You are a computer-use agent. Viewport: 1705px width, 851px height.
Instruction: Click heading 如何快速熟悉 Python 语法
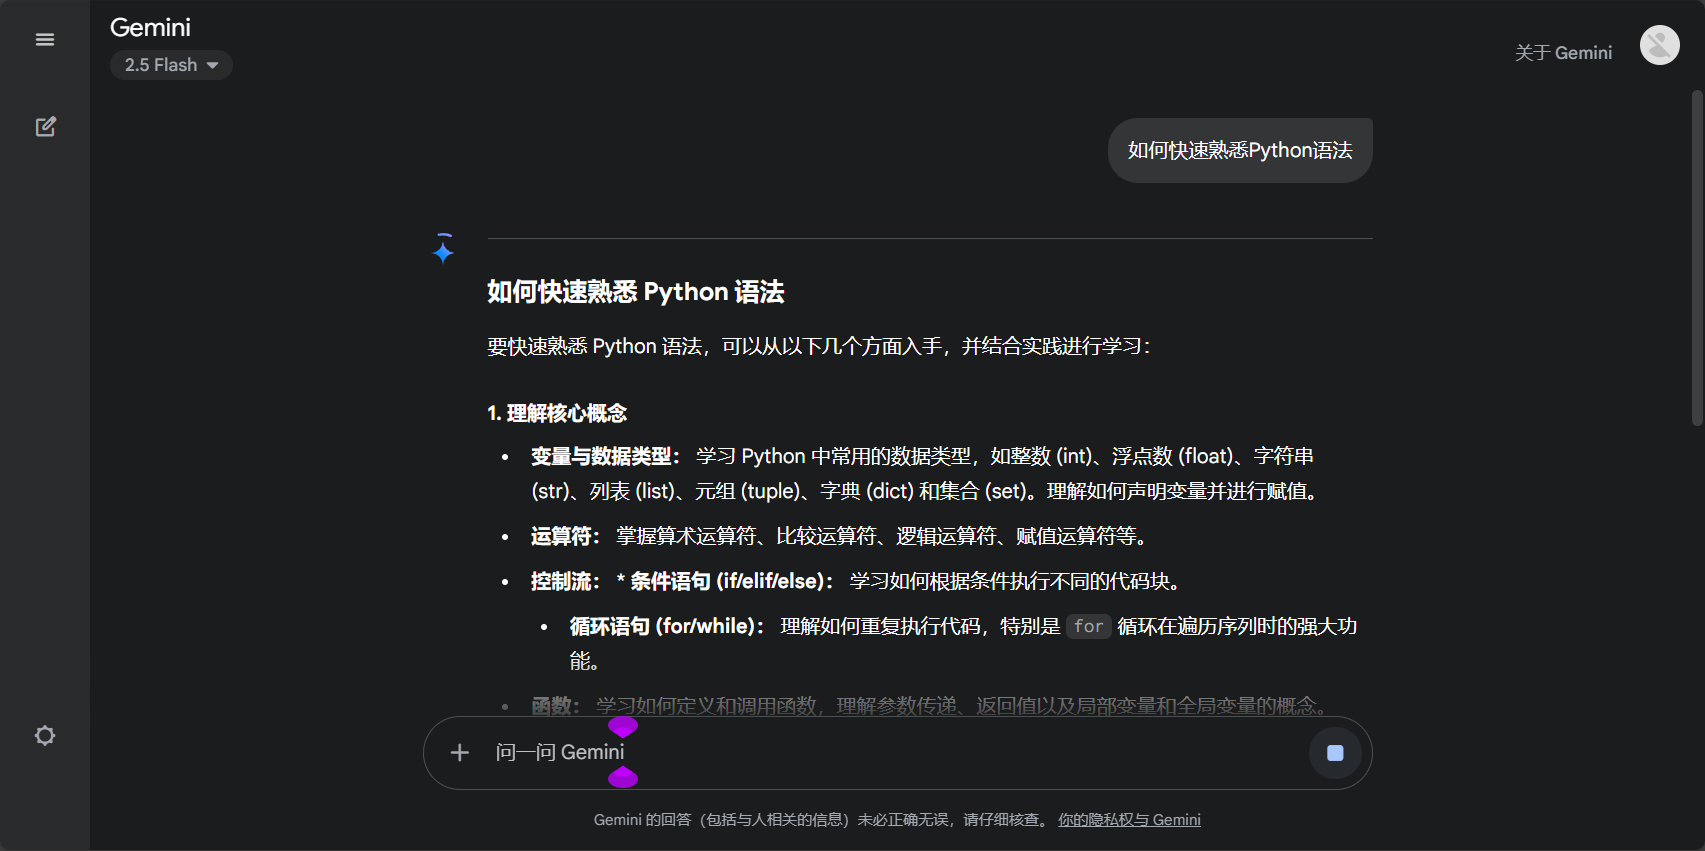(x=636, y=292)
